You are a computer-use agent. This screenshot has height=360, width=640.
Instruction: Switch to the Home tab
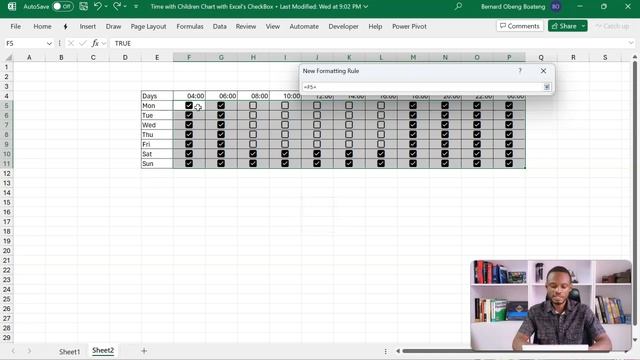pos(42,26)
